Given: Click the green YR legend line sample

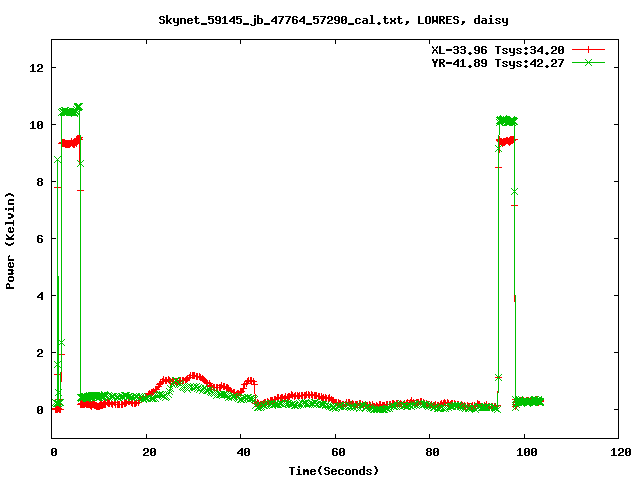Looking at the screenshot, I should coord(588,62).
